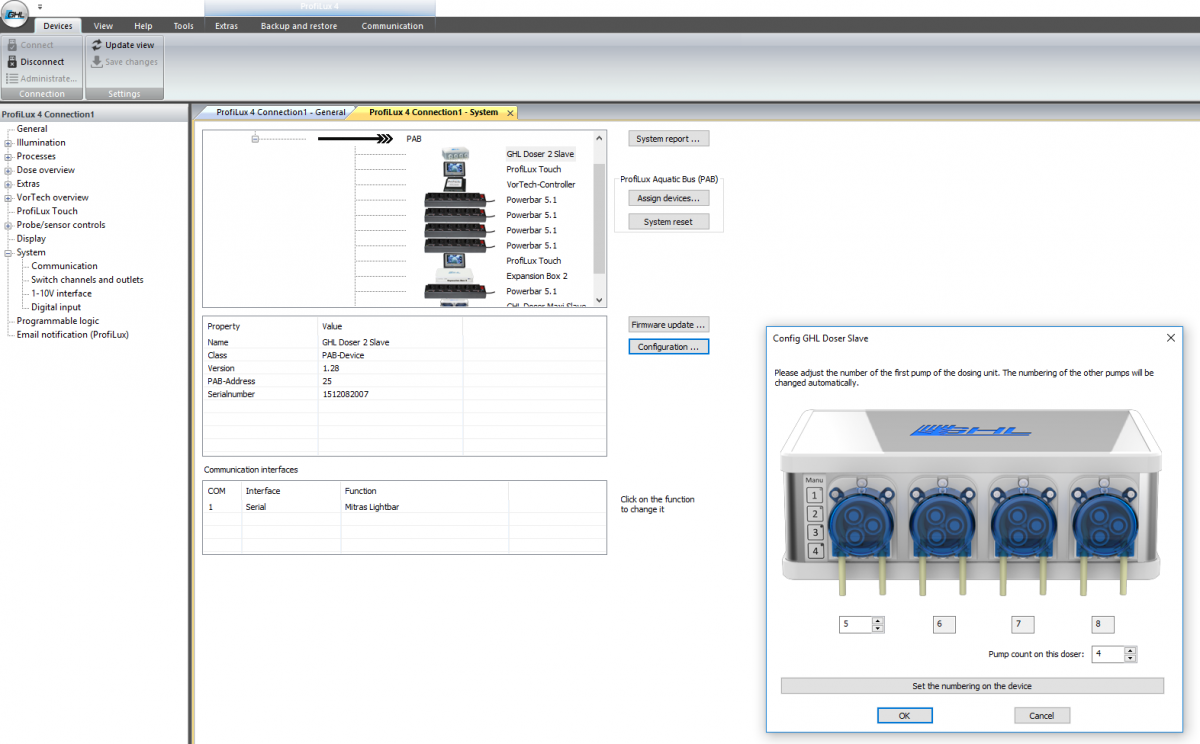This screenshot has width=1200, height=744.
Task: Switch to the Devices ribbon tab
Action: click(57, 26)
